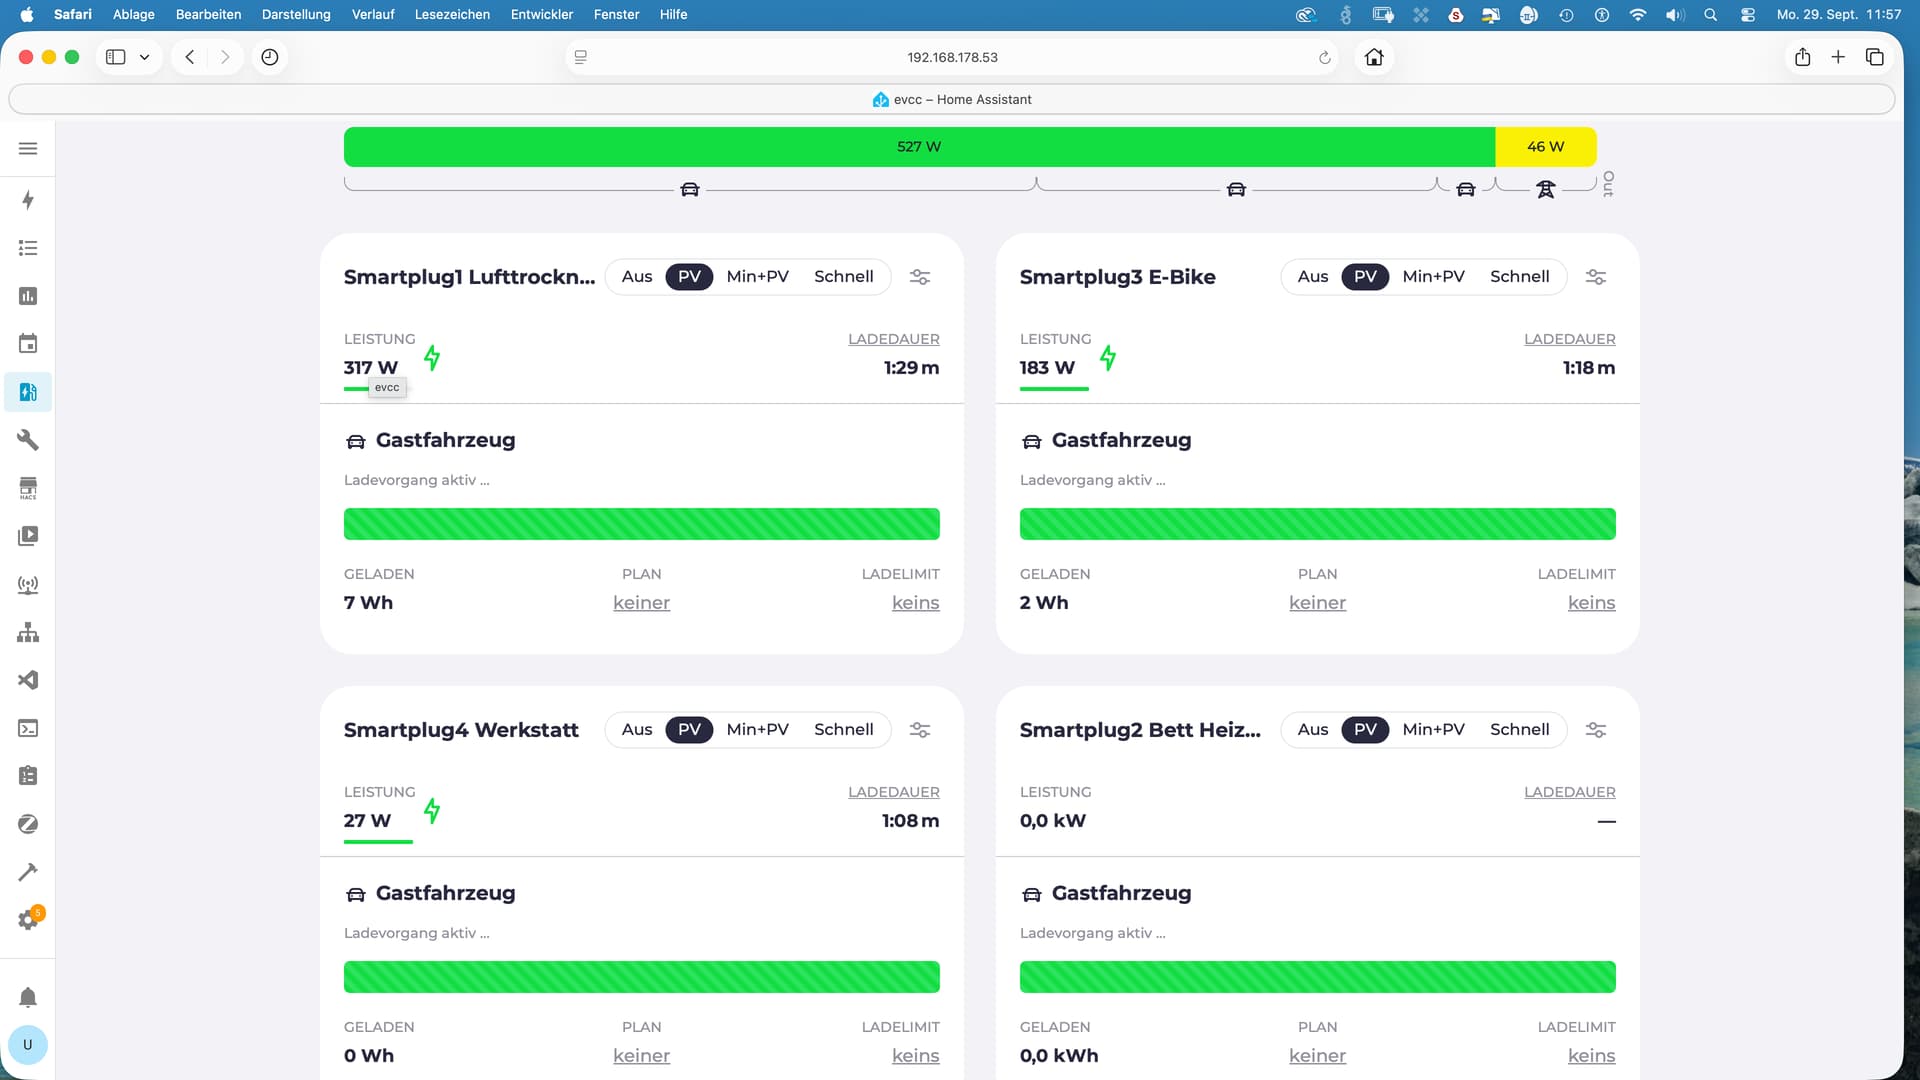Screen dimensions: 1920x1080
Task: Switch Smartplug3 E-Bike to Schnell mode
Action: [1519, 277]
